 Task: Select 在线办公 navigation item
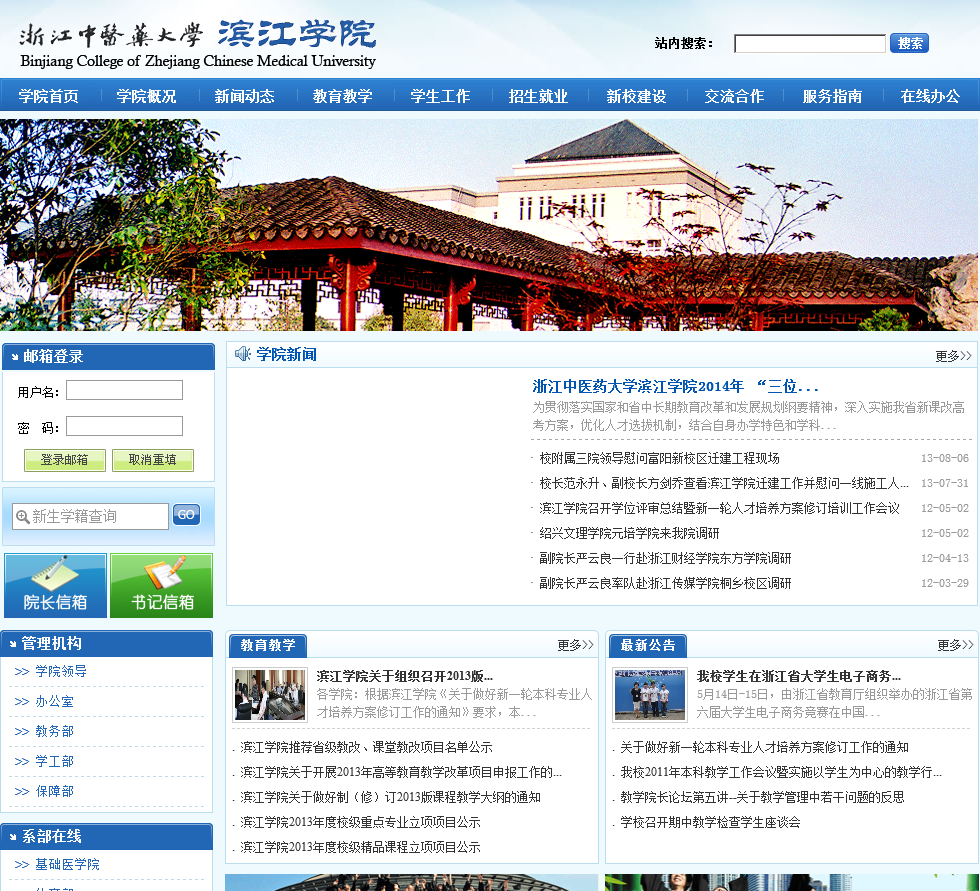point(930,96)
